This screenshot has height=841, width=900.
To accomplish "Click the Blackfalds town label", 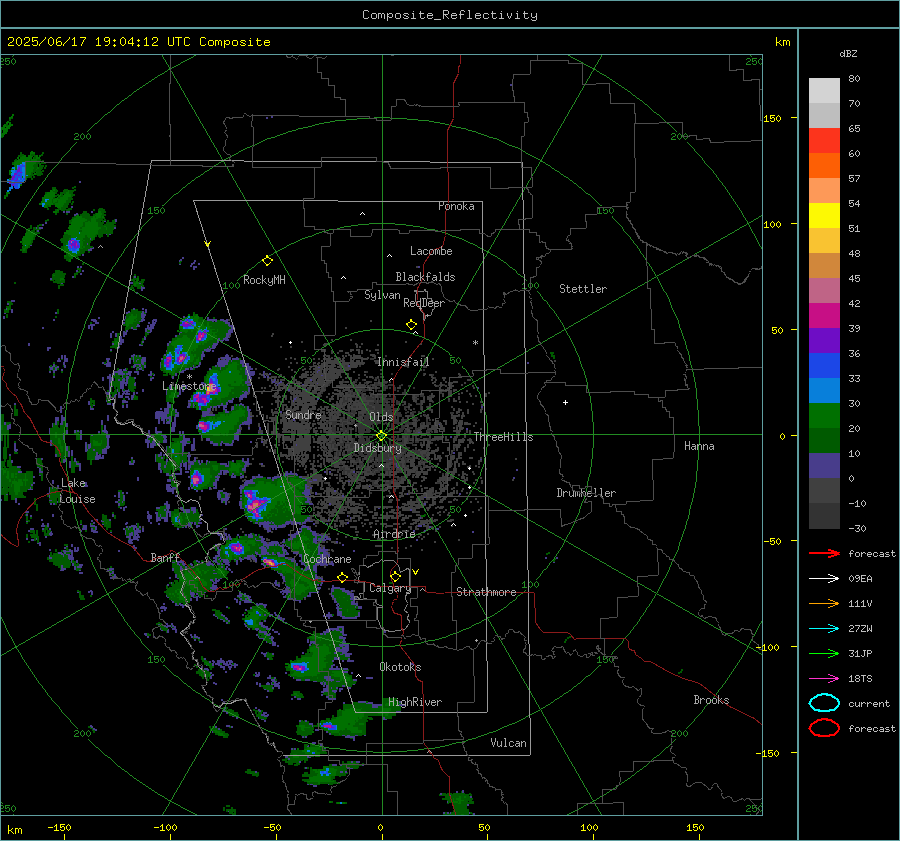I will click(425, 277).
